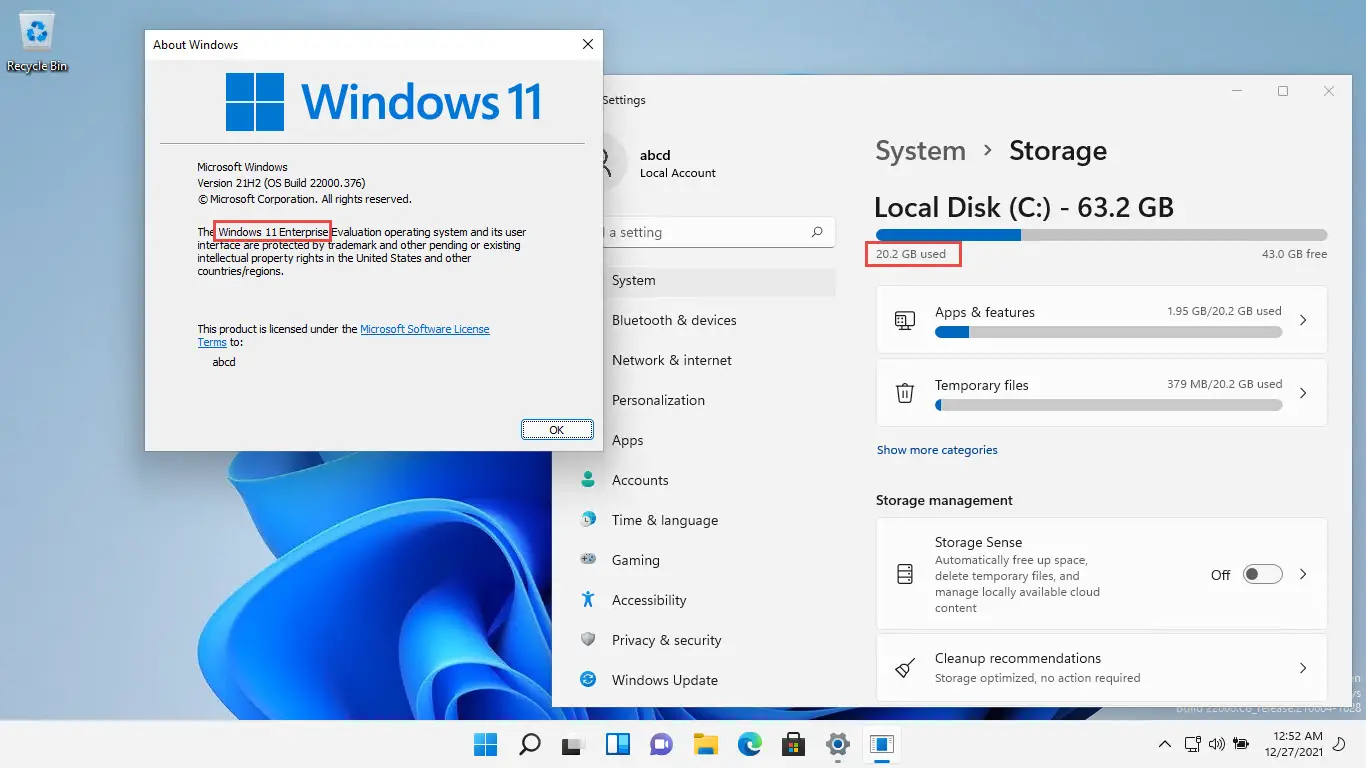The image size is (1366, 768).
Task: Open Network & internet settings section
Action: tap(672, 360)
